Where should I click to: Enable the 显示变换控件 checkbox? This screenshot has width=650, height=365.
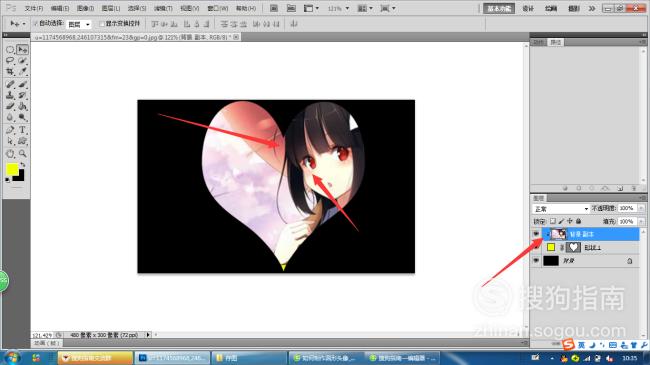102,24
